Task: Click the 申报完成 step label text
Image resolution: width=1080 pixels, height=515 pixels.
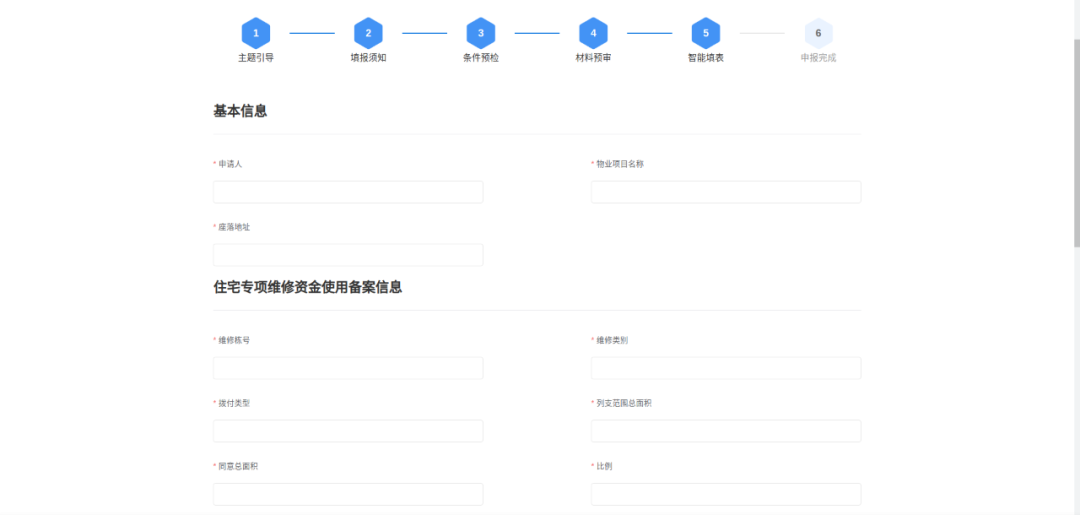Action: coord(818,58)
